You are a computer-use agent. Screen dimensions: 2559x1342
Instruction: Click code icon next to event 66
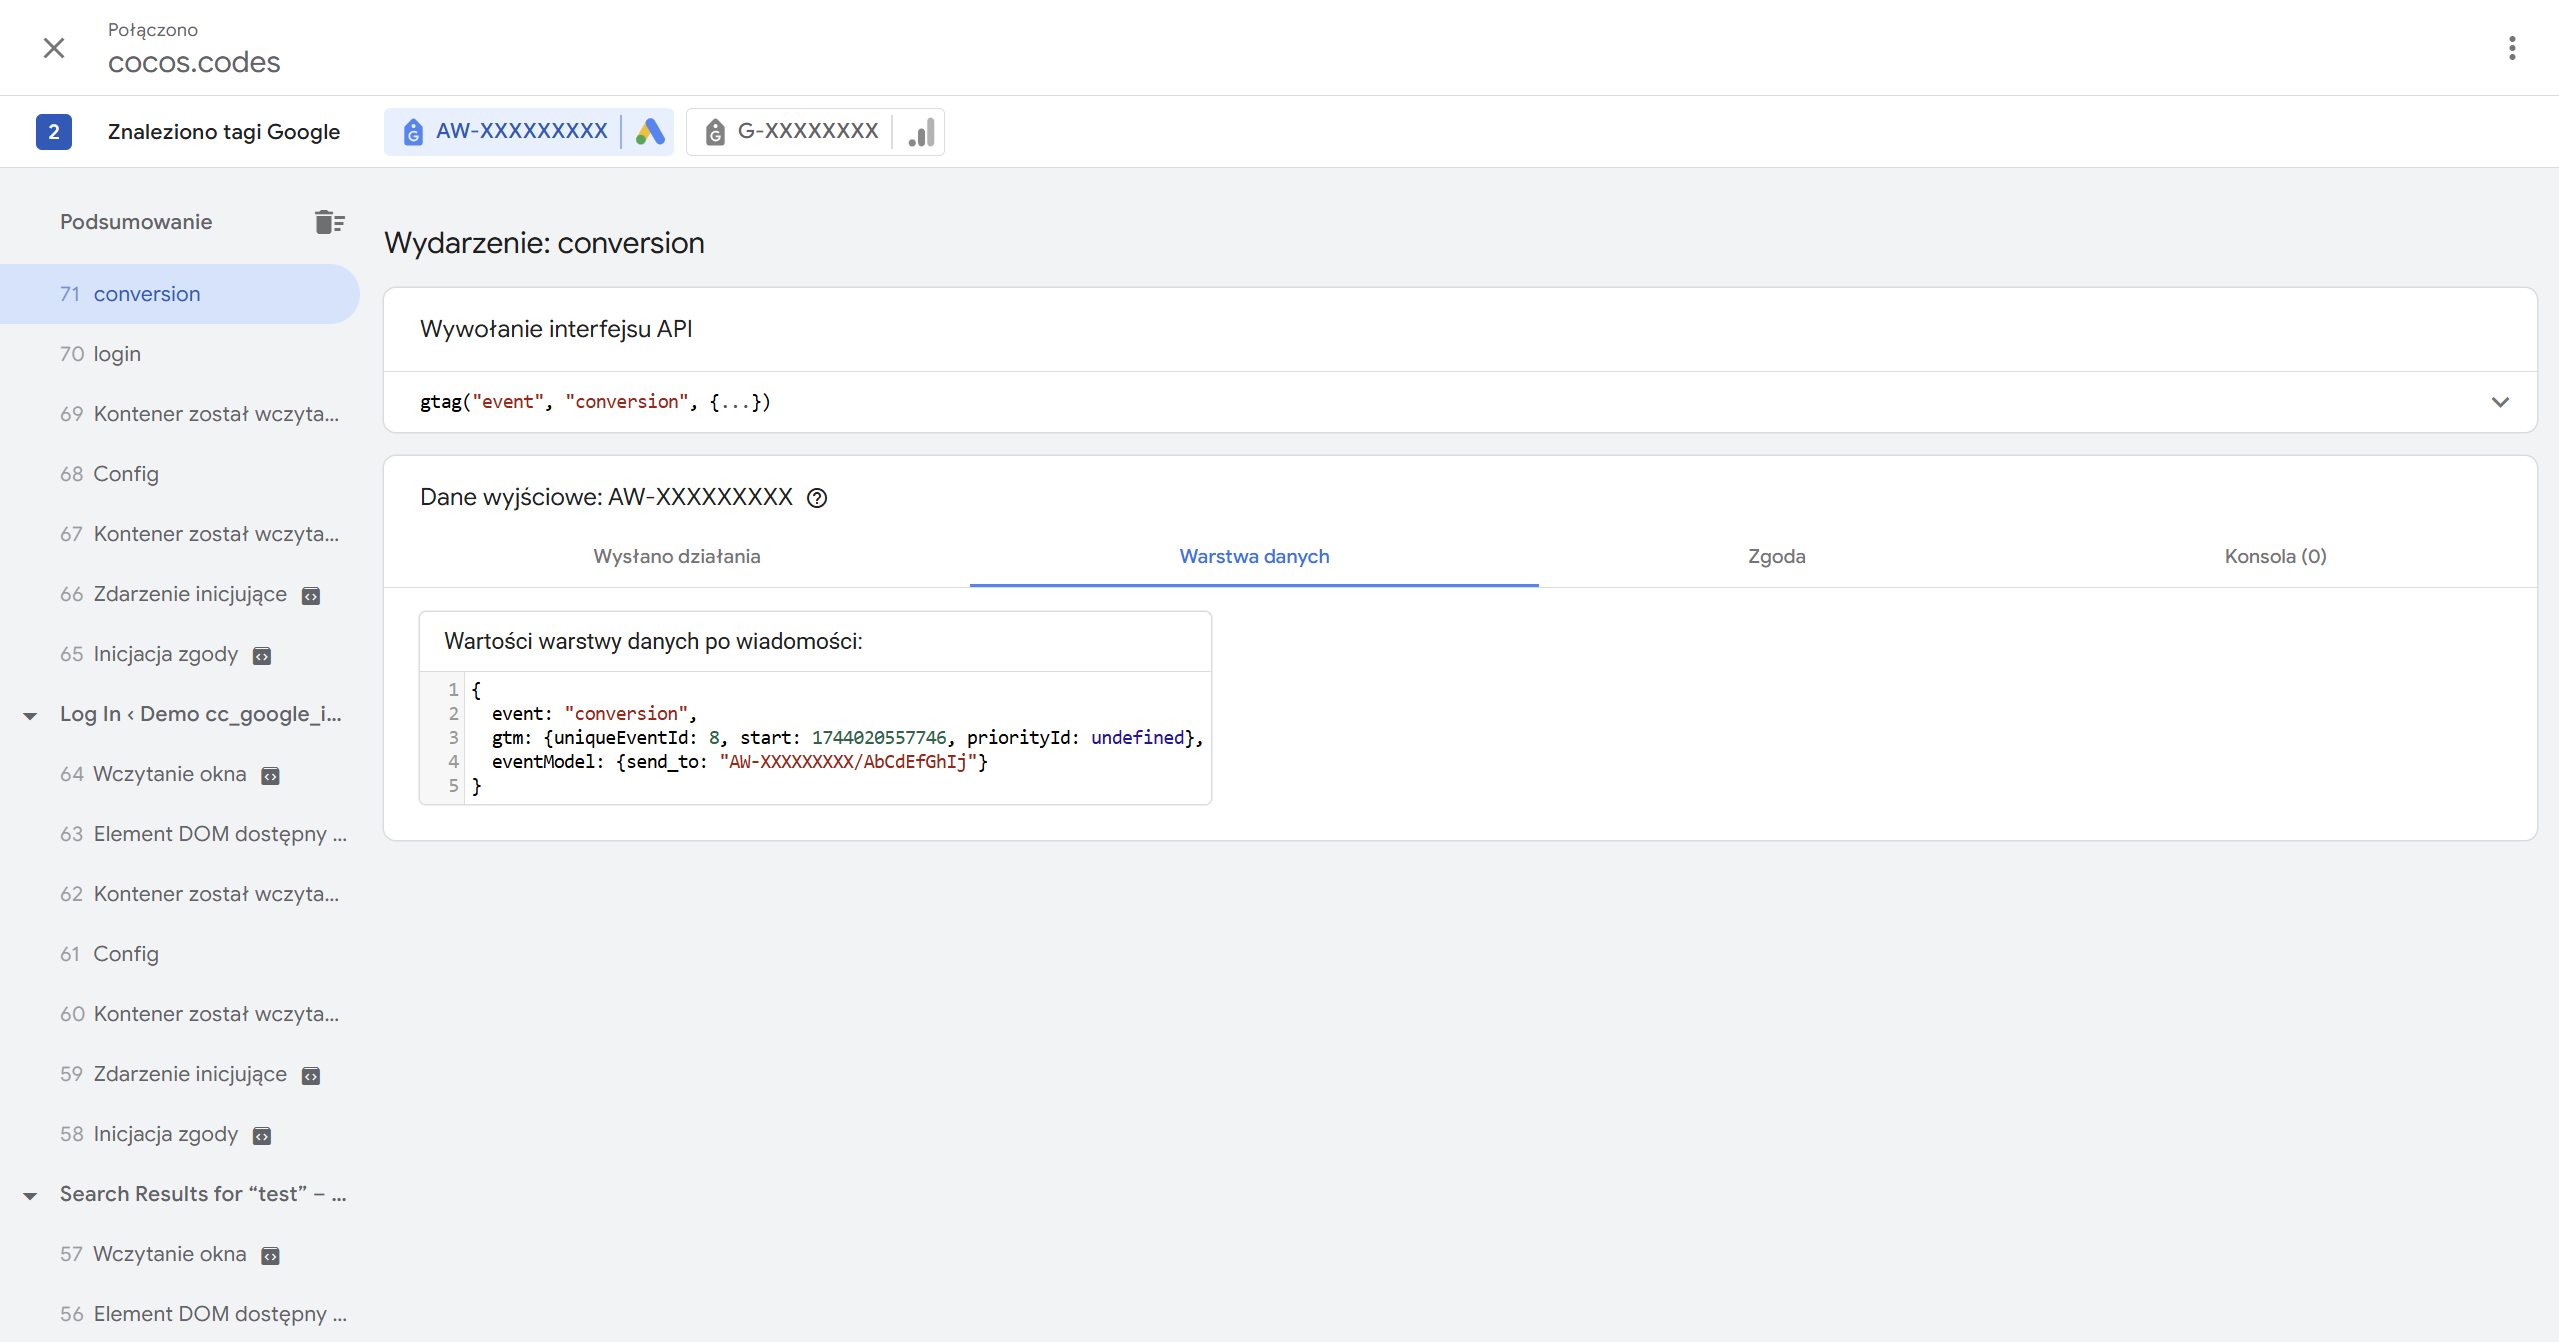(311, 596)
